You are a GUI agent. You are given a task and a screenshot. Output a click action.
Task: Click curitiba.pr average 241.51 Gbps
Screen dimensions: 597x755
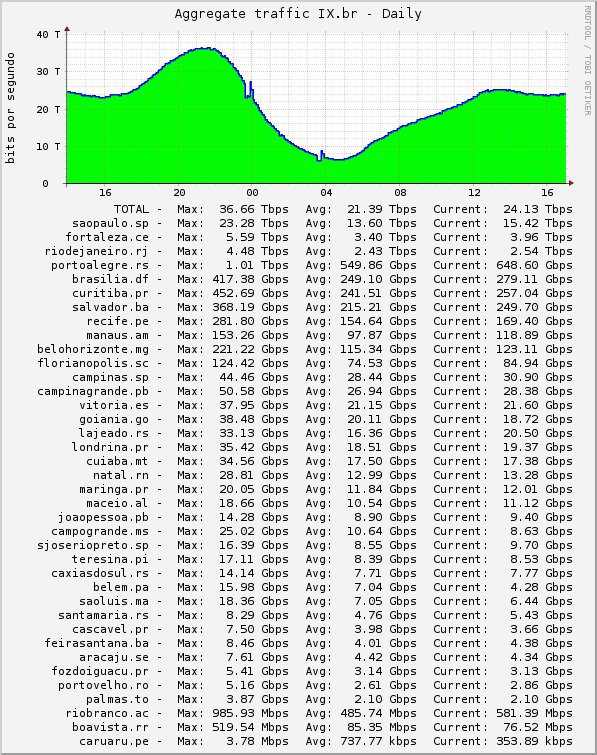click(378, 293)
